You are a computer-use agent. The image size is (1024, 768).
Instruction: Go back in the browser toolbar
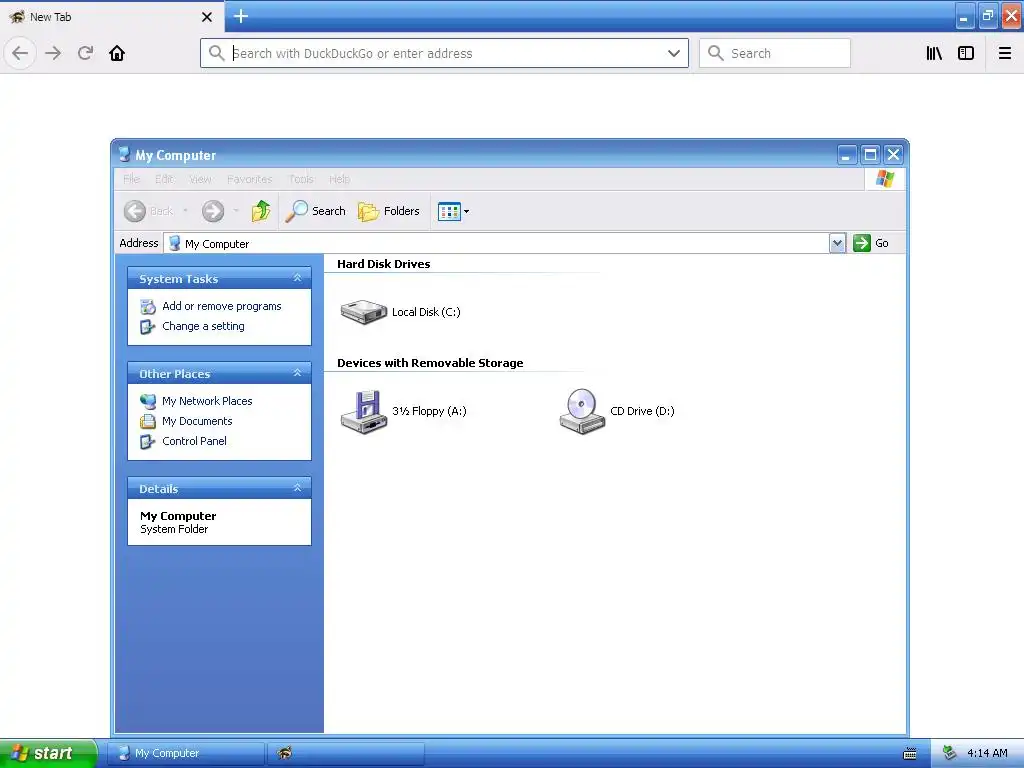pyautogui.click(x=20, y=53)
